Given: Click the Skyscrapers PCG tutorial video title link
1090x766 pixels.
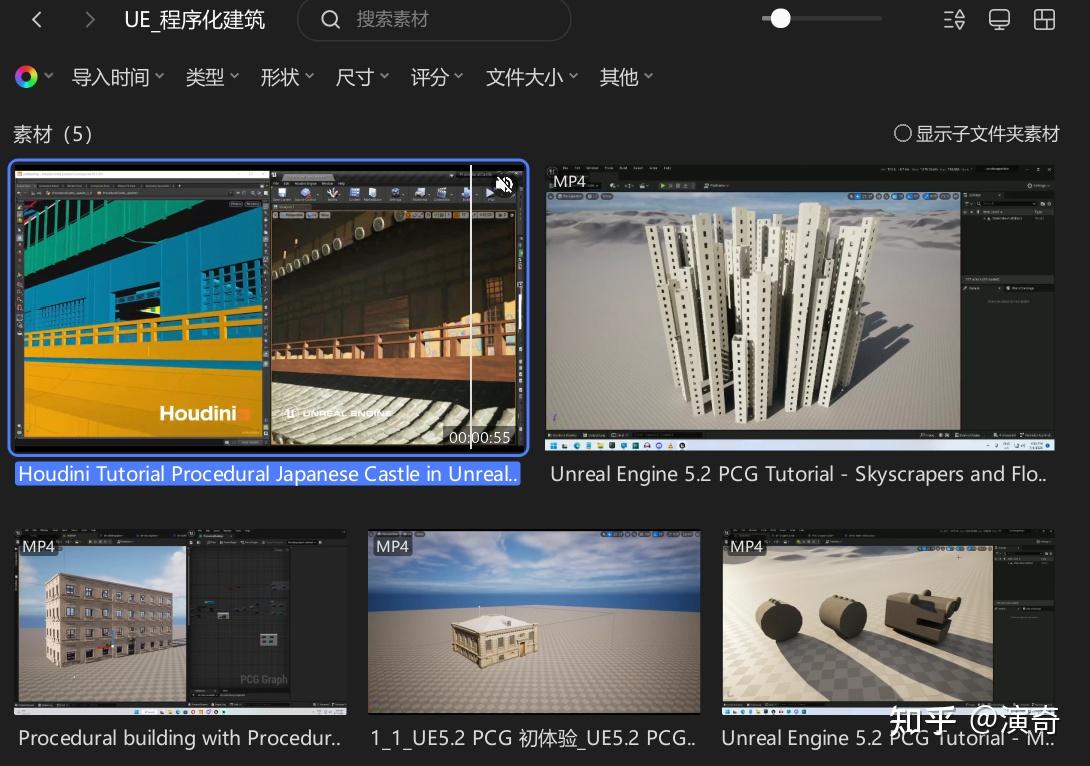Looking at the screenshot, I should tap(798, 474).
